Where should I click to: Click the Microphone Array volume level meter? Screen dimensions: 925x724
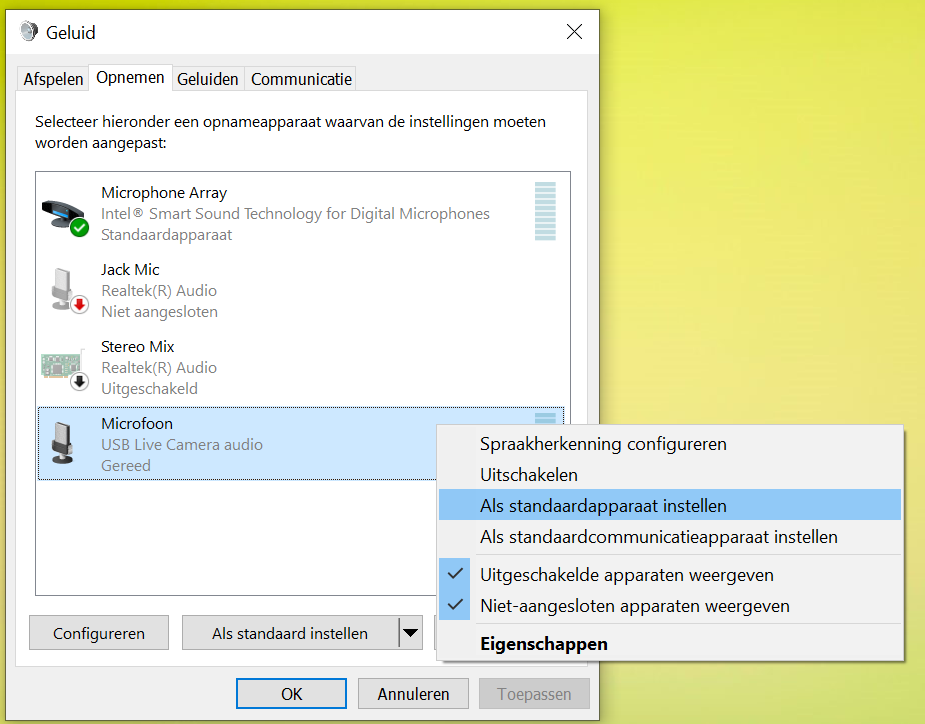[545, 211]
